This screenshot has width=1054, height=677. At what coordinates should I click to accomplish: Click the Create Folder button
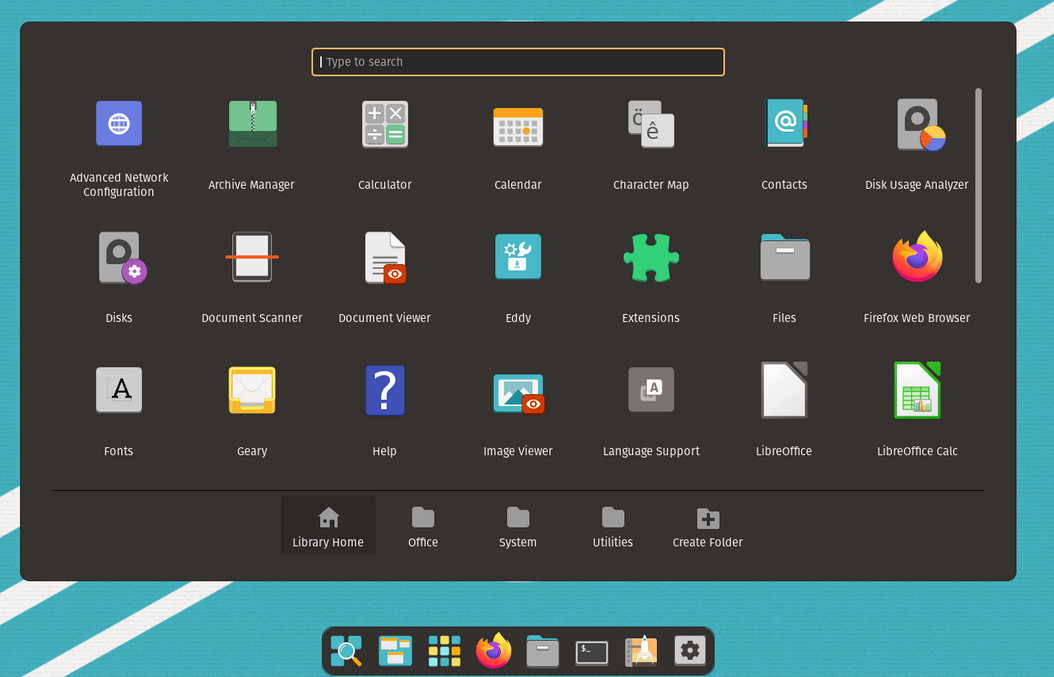[x=707, y=525]
